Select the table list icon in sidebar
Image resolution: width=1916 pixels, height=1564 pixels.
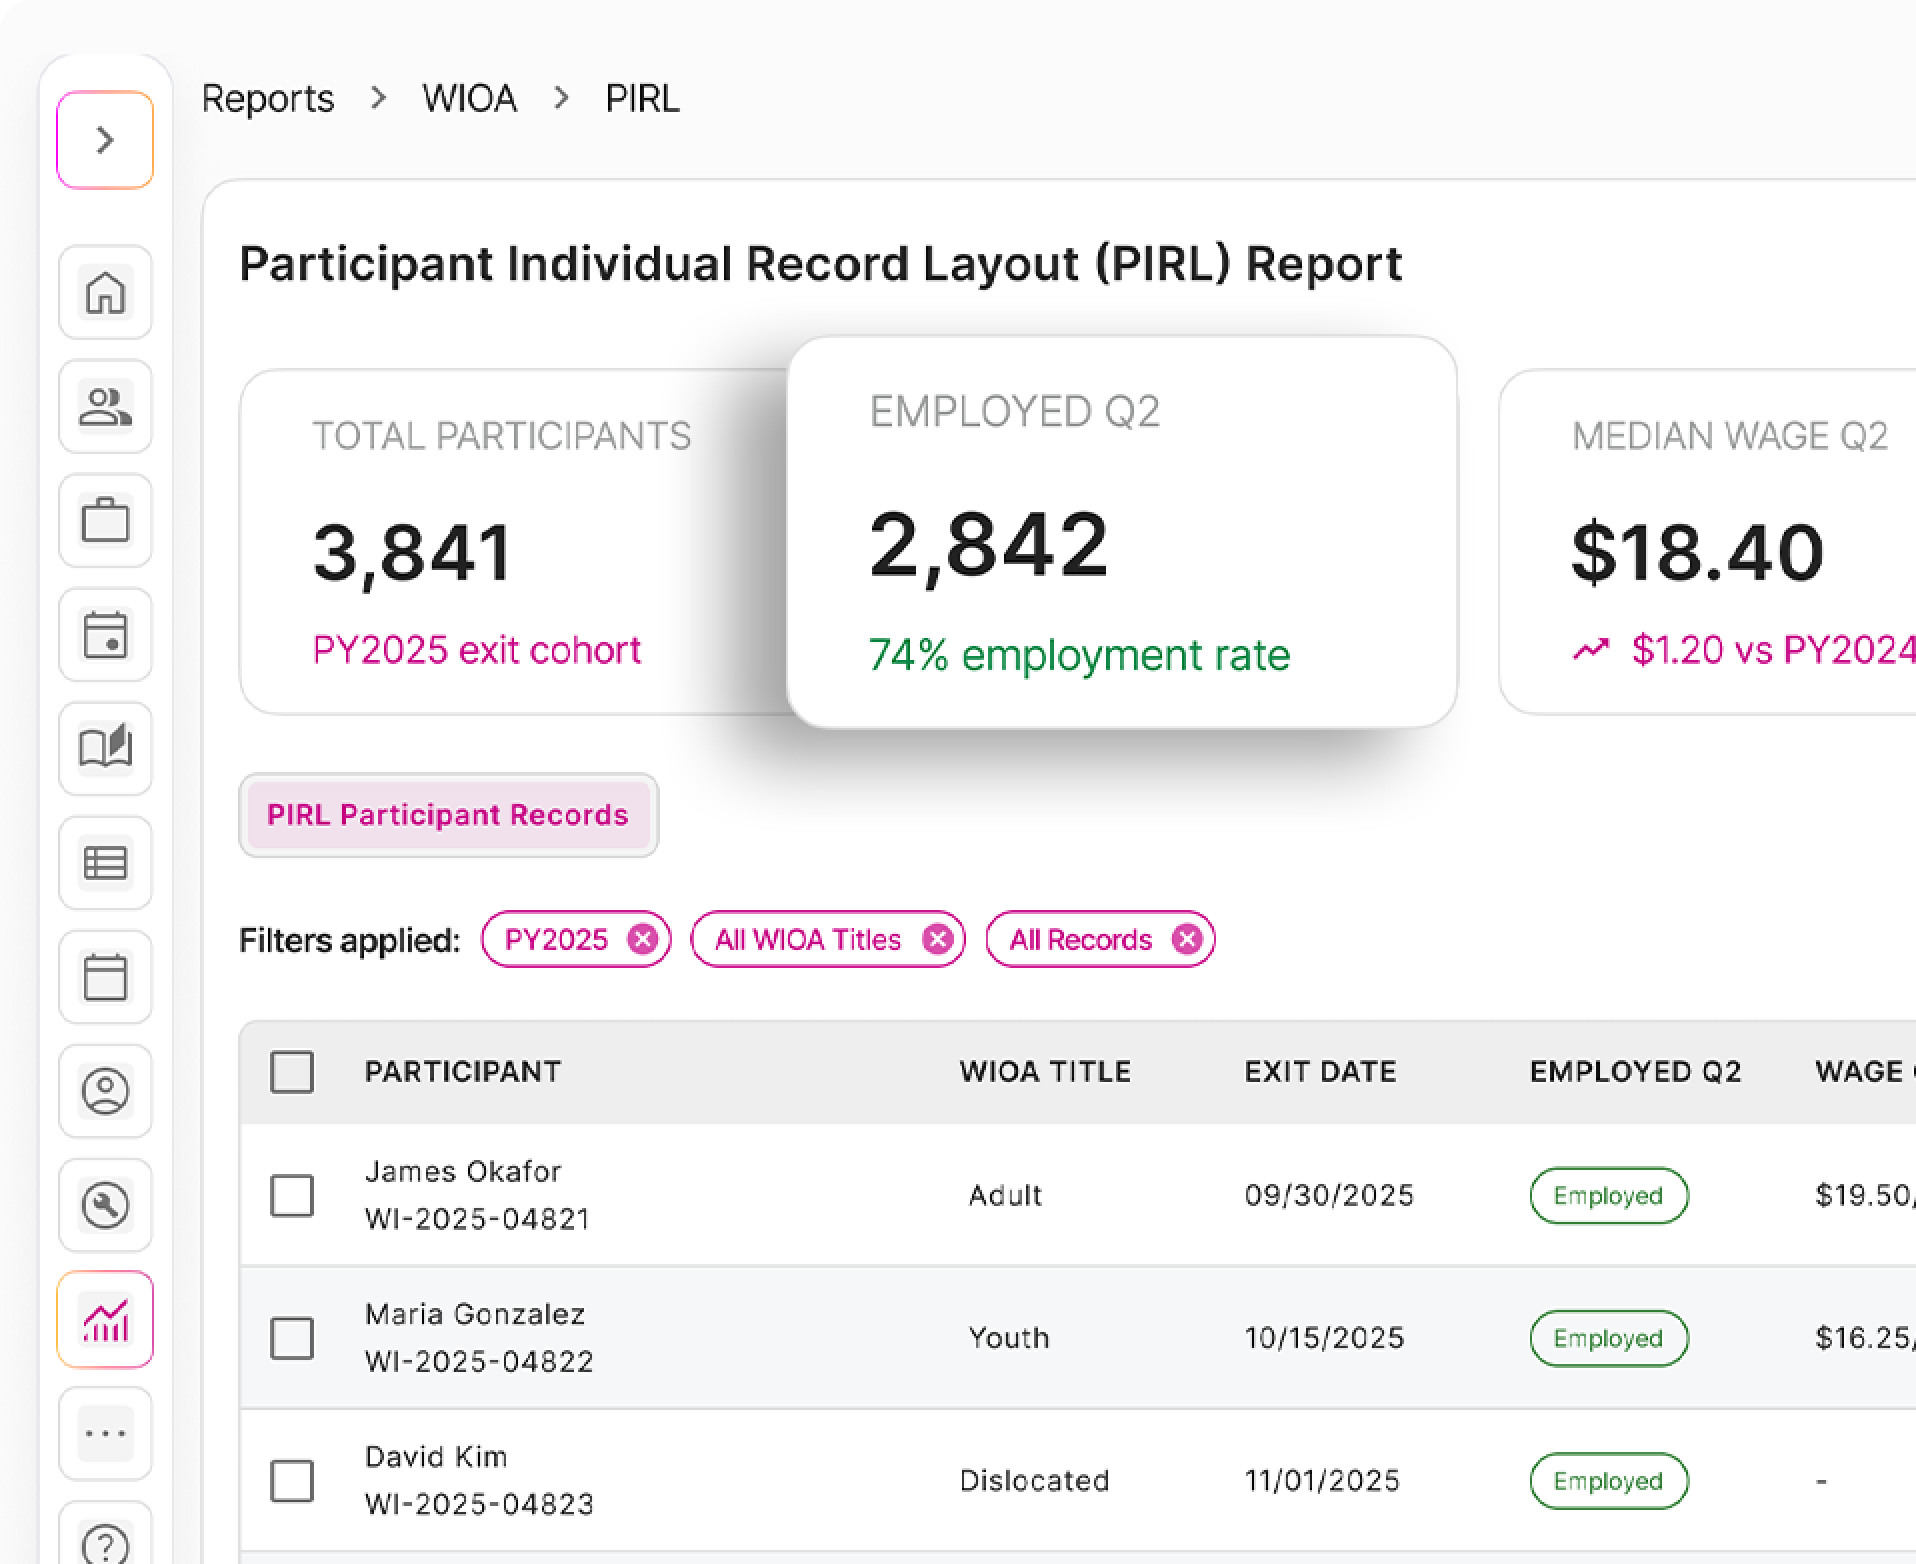click(x=105, y=863)
